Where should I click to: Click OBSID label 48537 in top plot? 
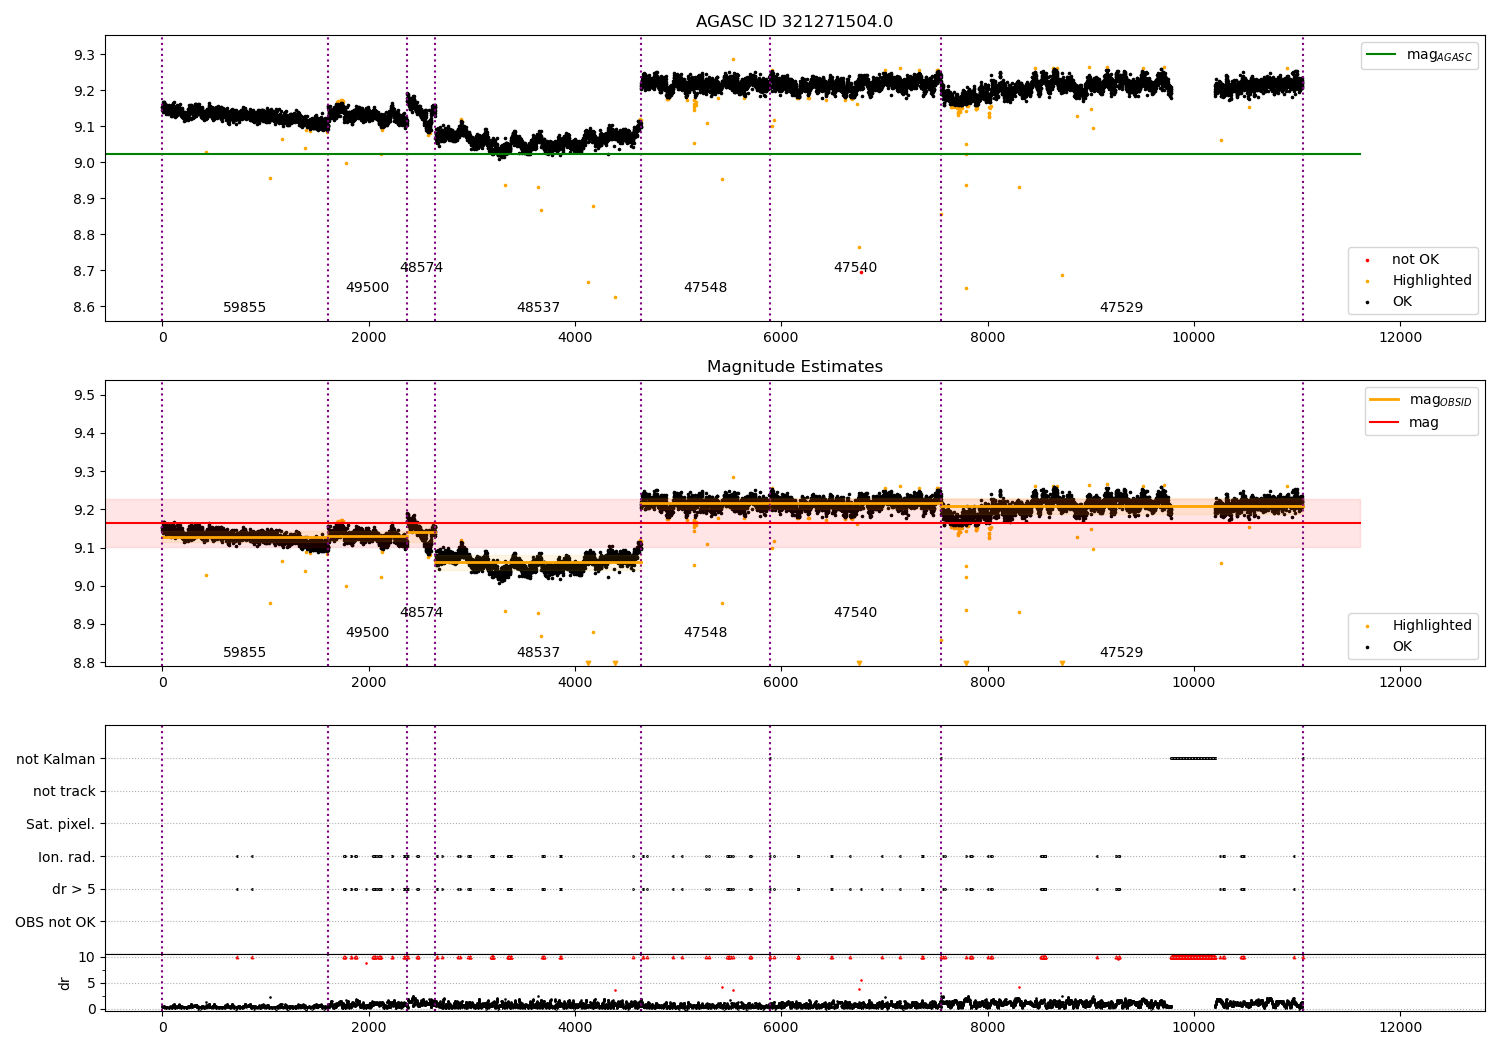coord(538,308)
